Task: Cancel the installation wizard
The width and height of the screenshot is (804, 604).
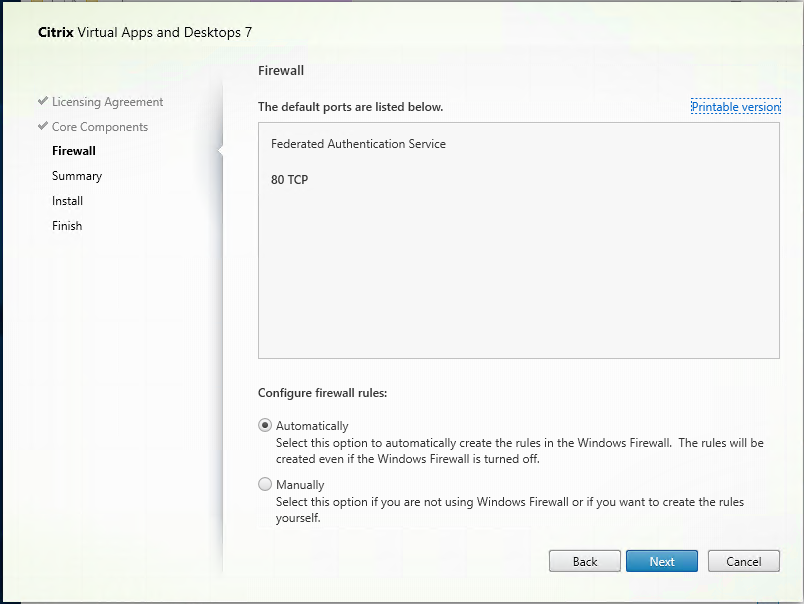Action: point(743,561)
